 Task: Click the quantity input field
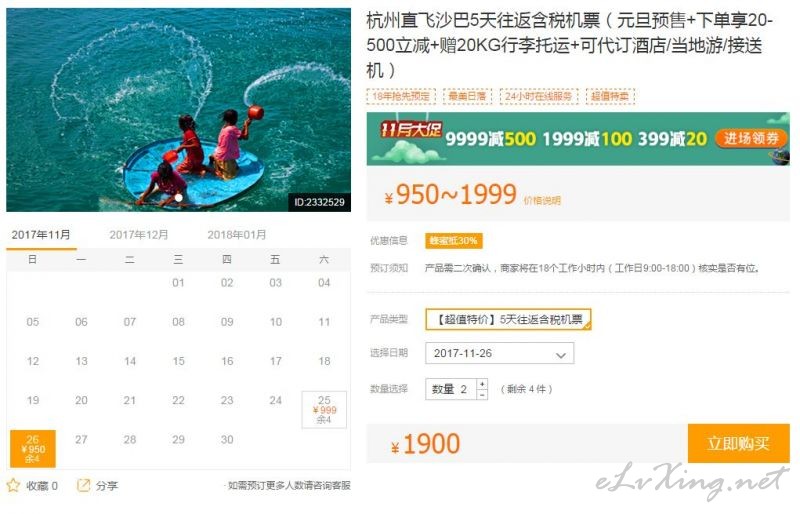[451, 389]
